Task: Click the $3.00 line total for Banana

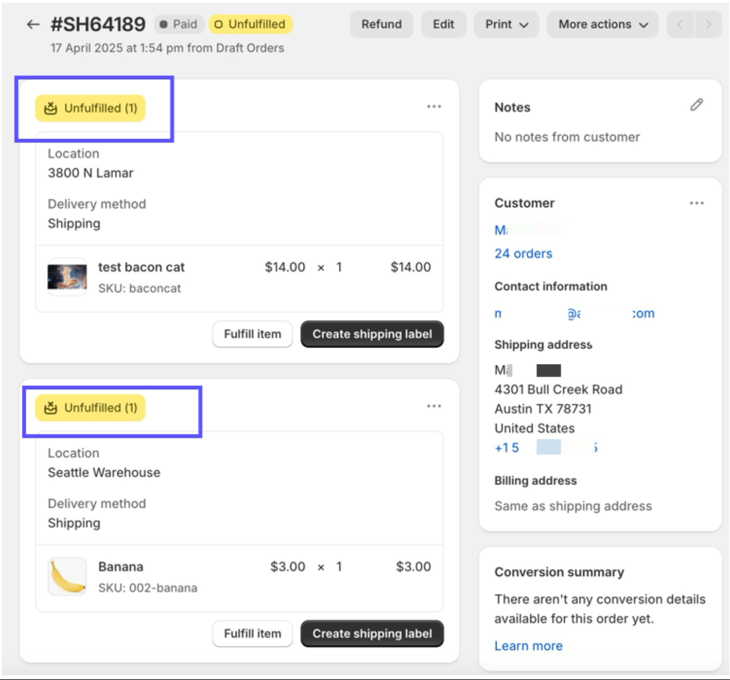Action: pyautogui.click(x=413, y=566)
